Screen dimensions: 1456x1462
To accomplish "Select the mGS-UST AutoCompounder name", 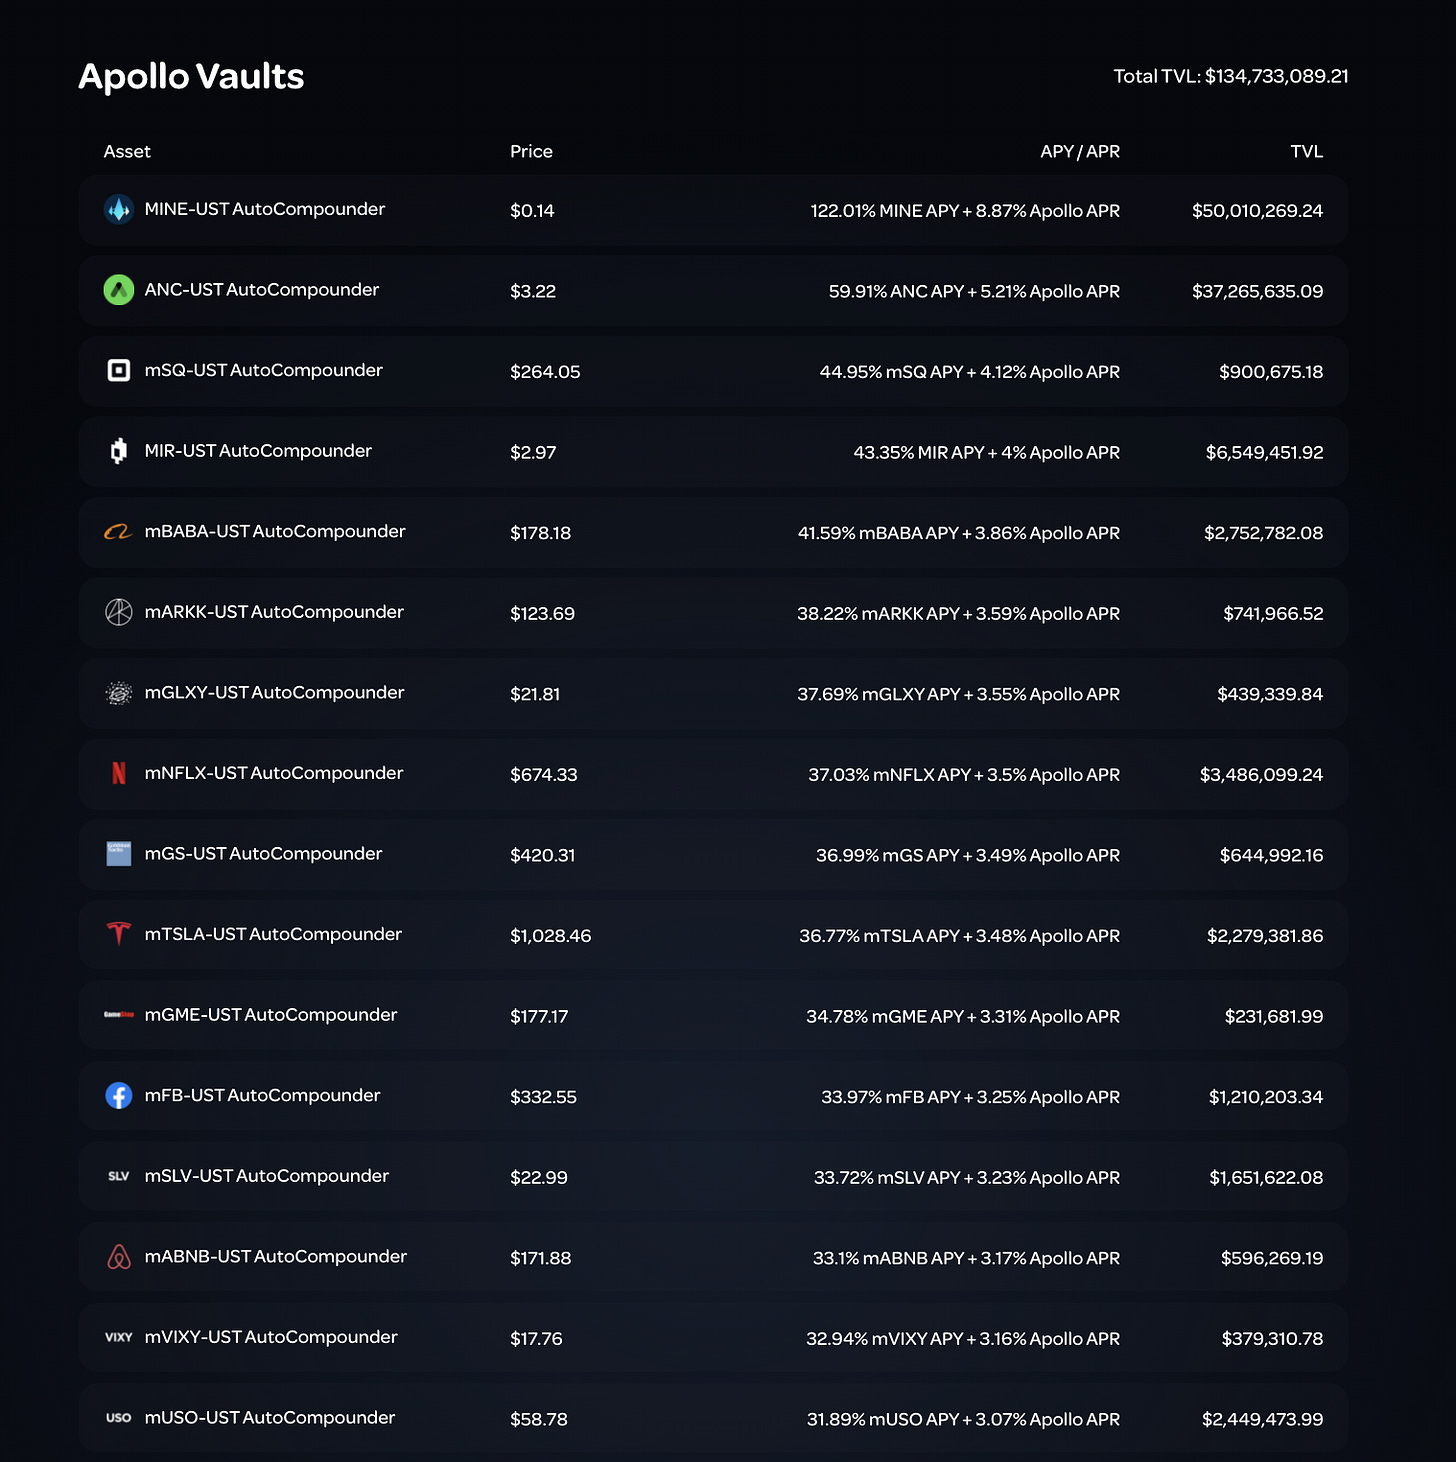I will (263, 854).
